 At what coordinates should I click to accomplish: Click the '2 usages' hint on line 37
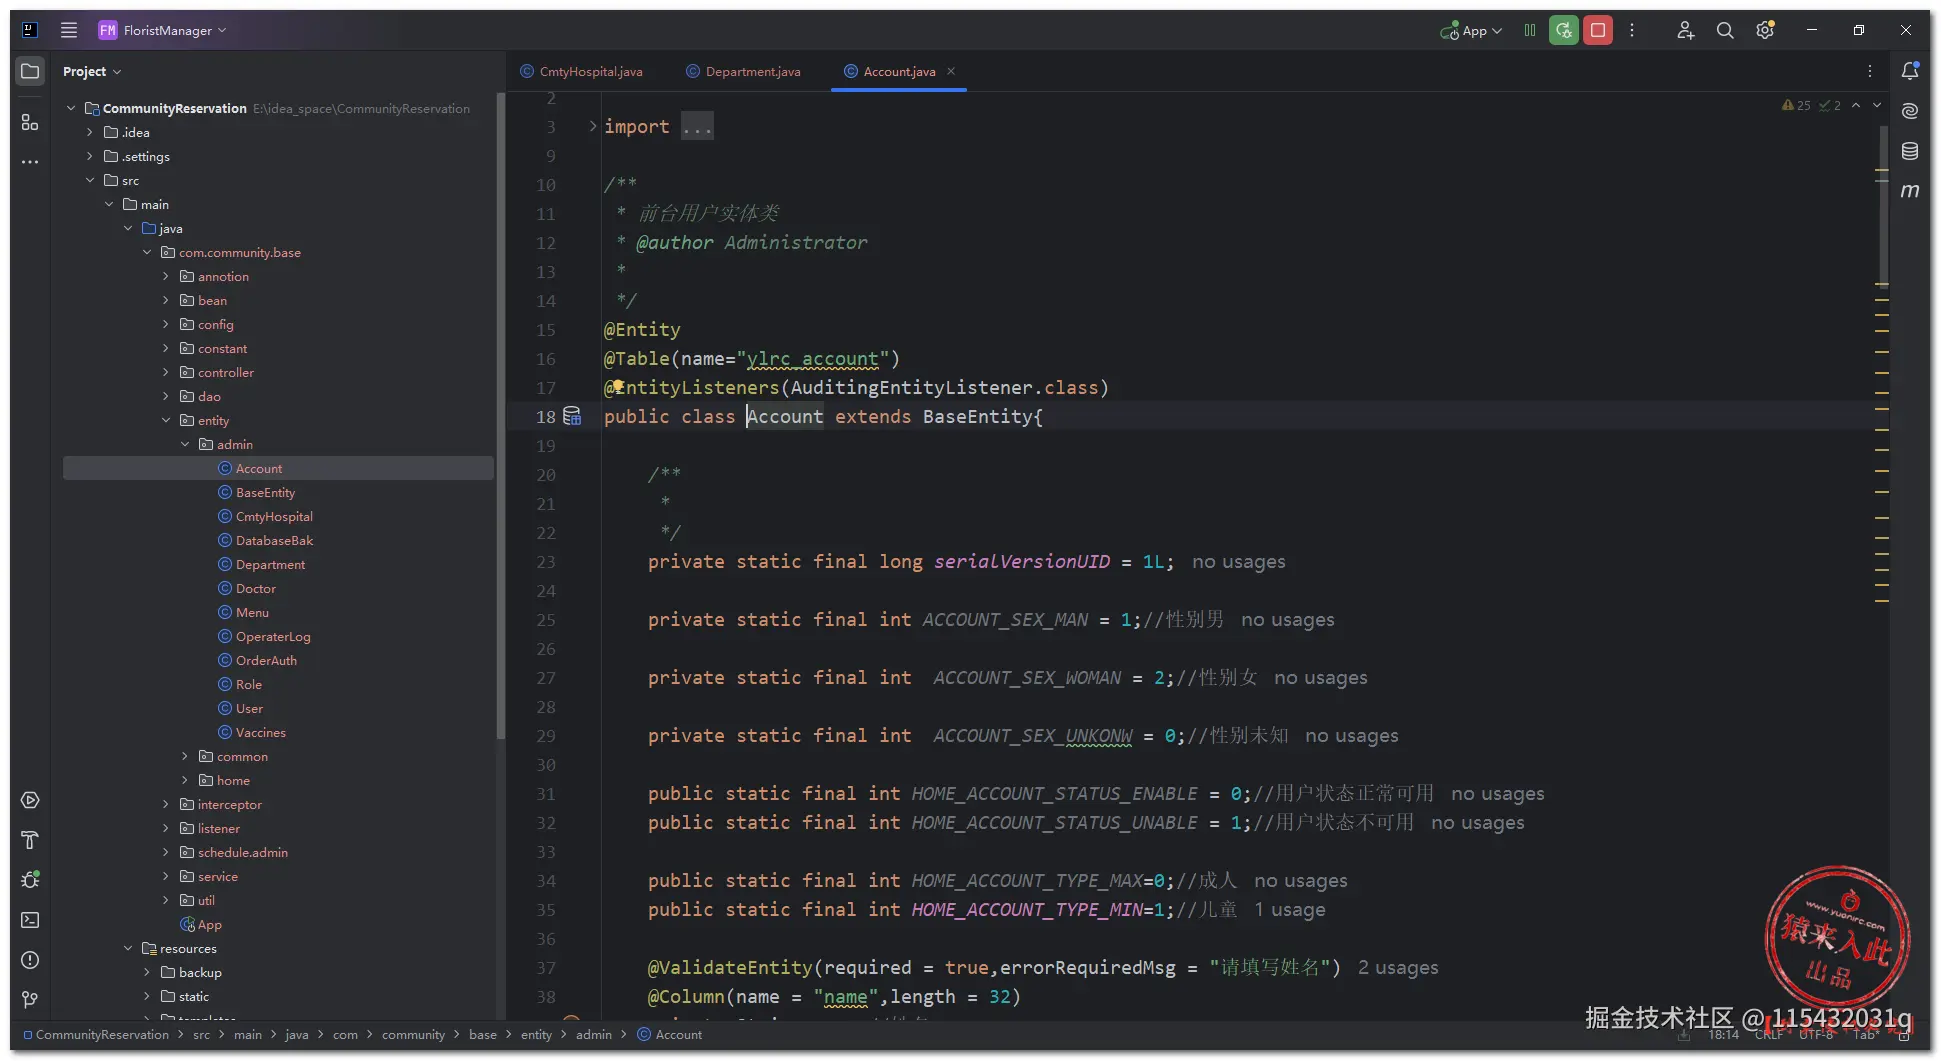[1398, 967]
